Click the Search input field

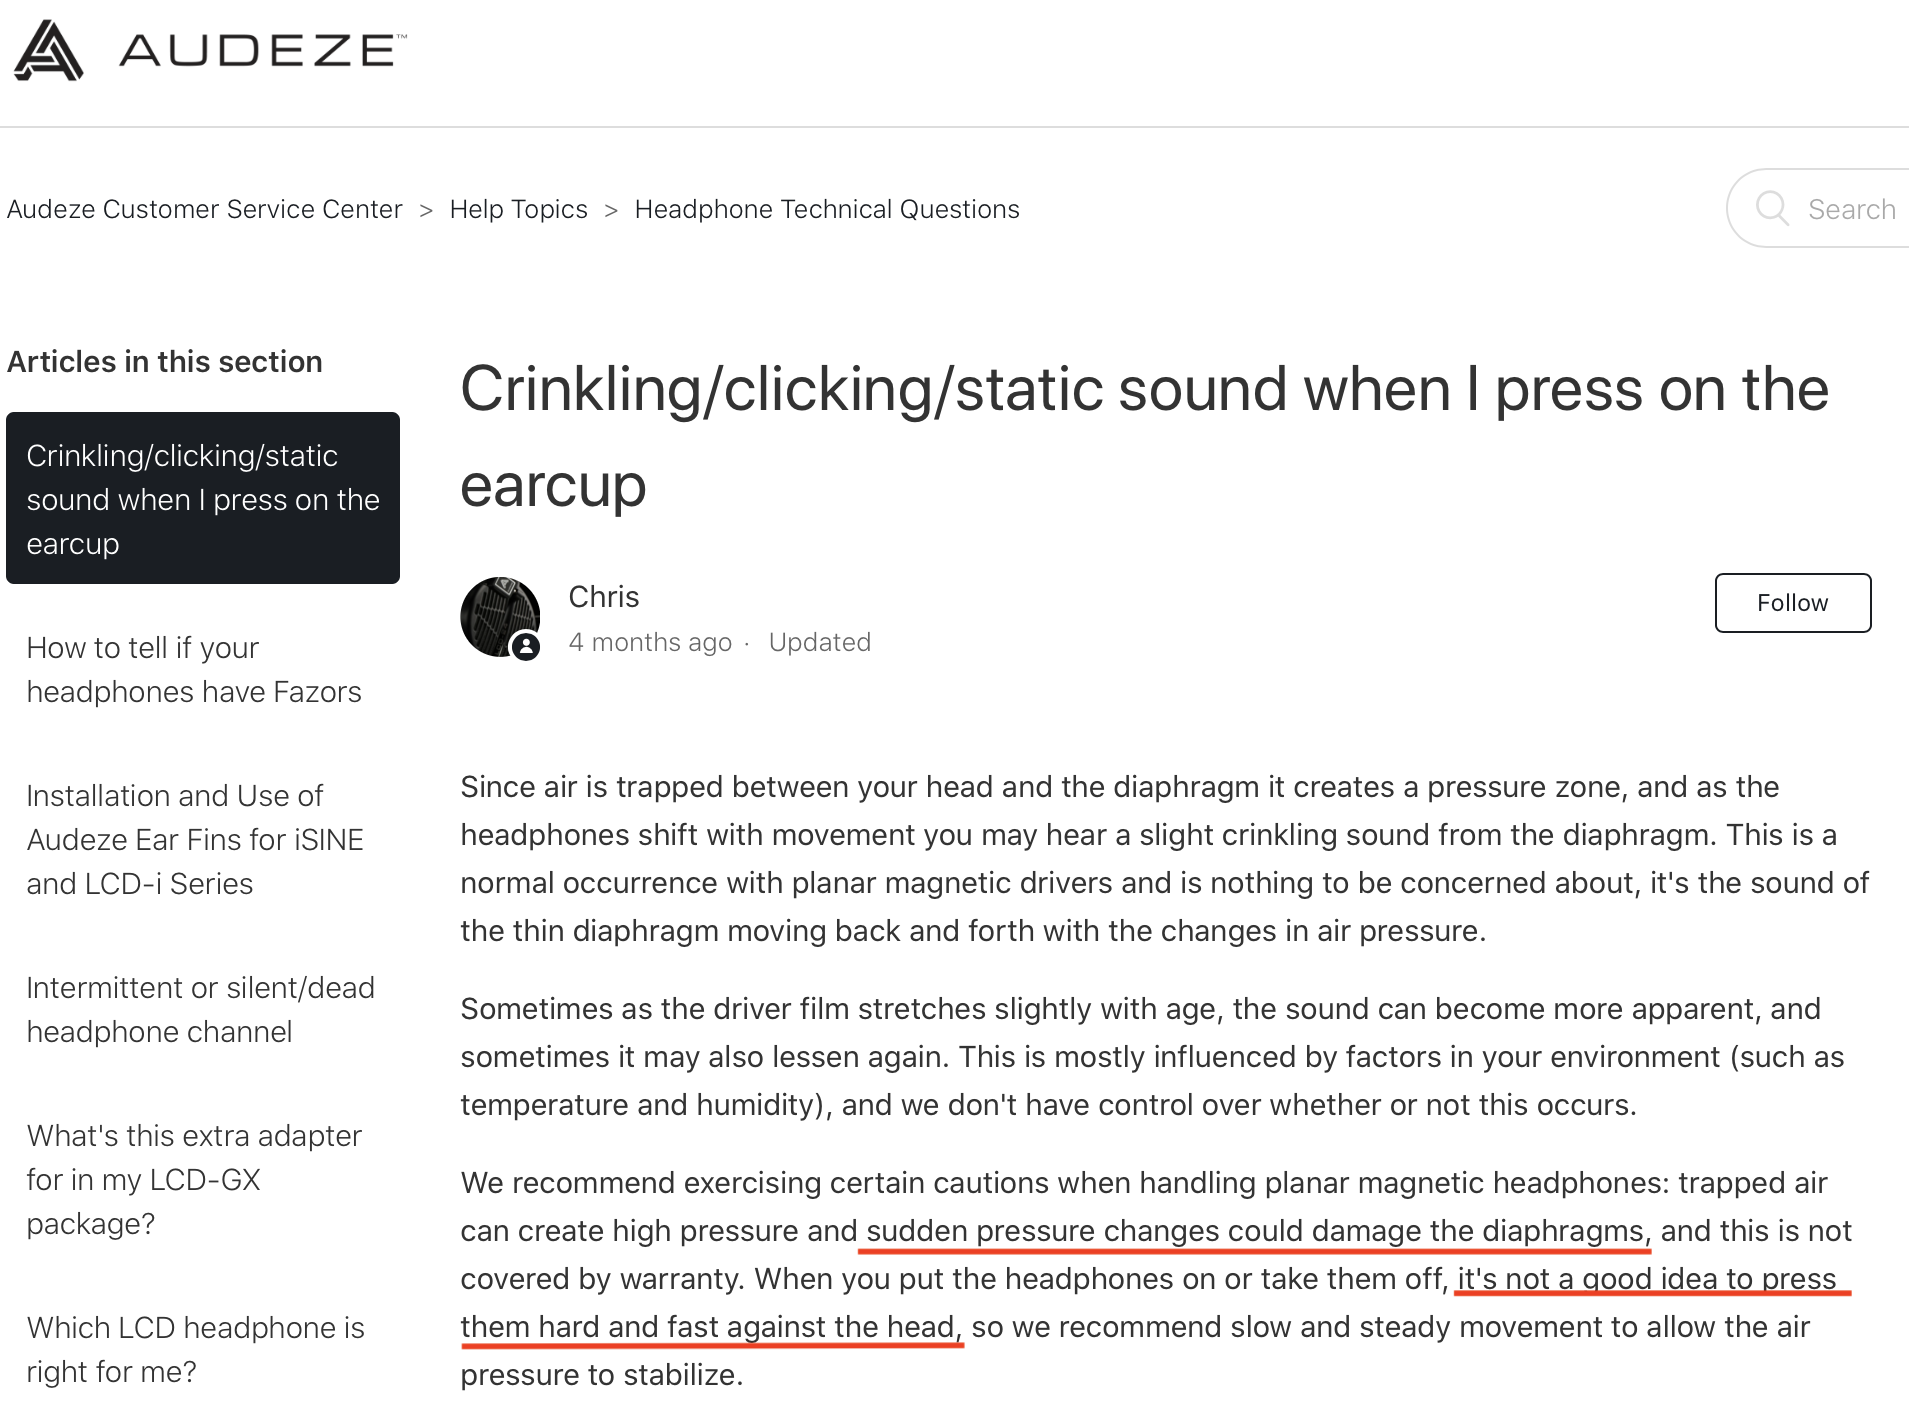pos(1818,208)
